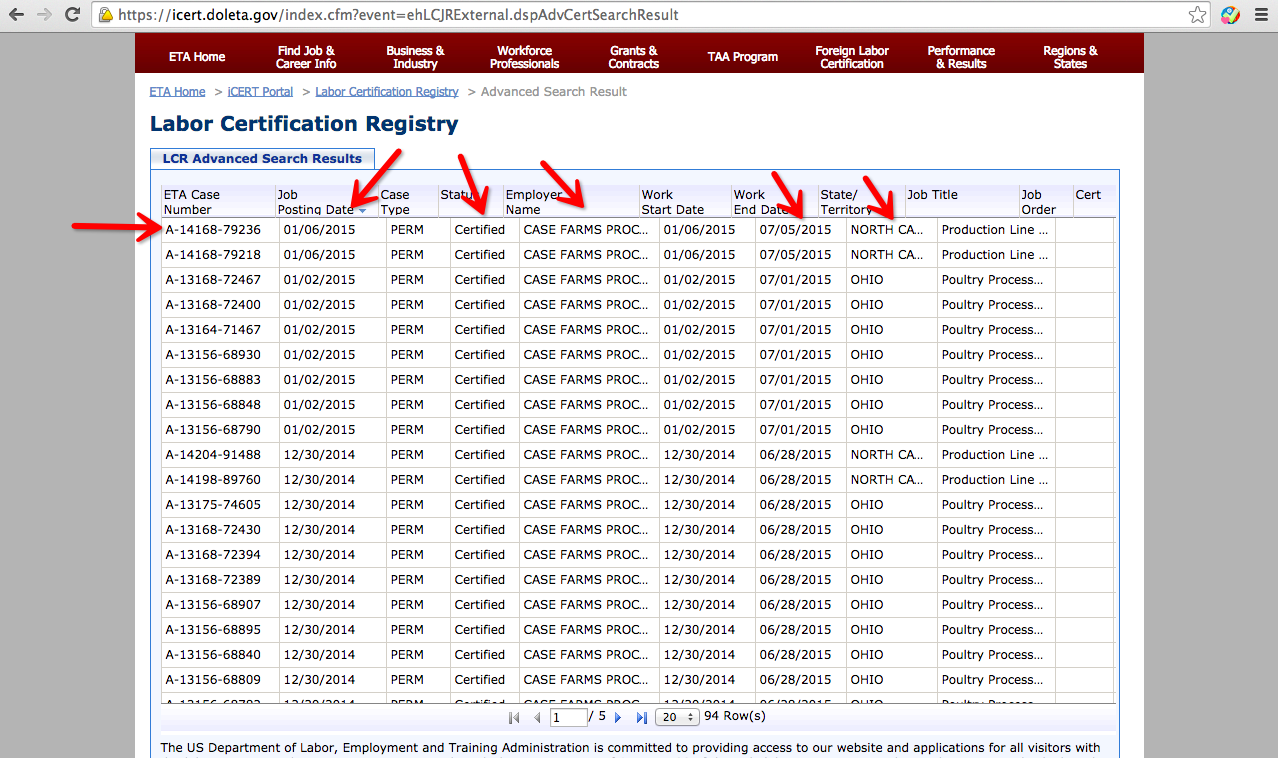
Task: Select case number A-13168-72394
Action: pos(213,555)
